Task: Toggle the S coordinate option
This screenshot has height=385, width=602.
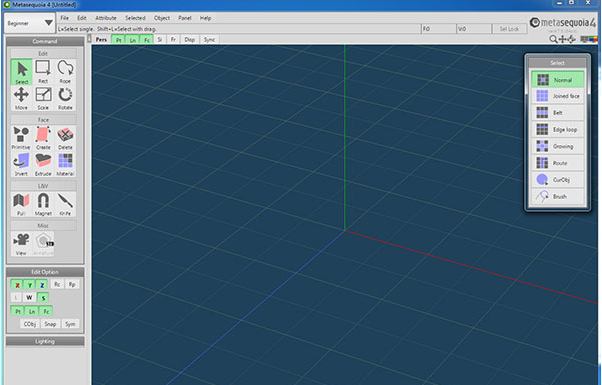Action: pos(43,297)
